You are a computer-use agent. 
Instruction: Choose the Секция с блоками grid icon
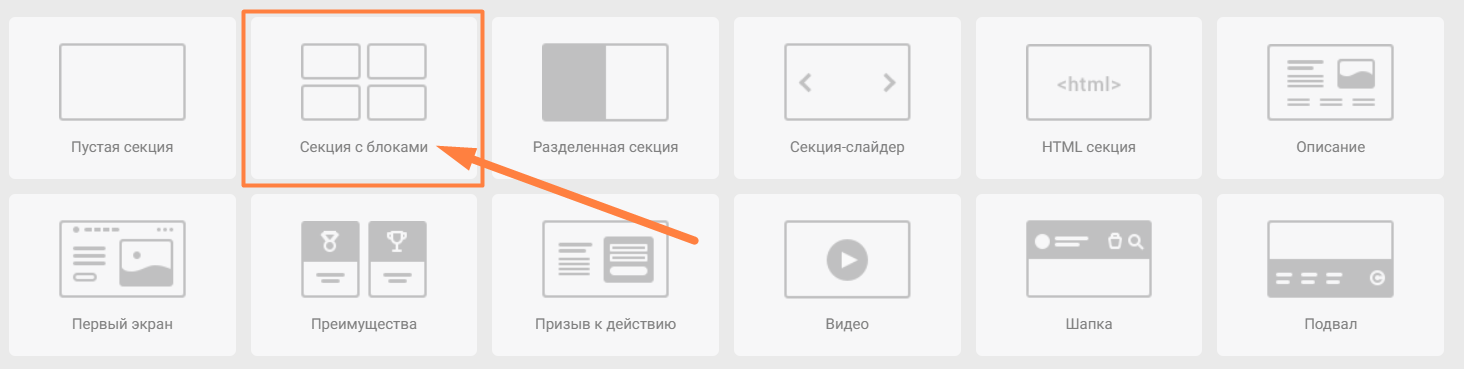[364, 82]
